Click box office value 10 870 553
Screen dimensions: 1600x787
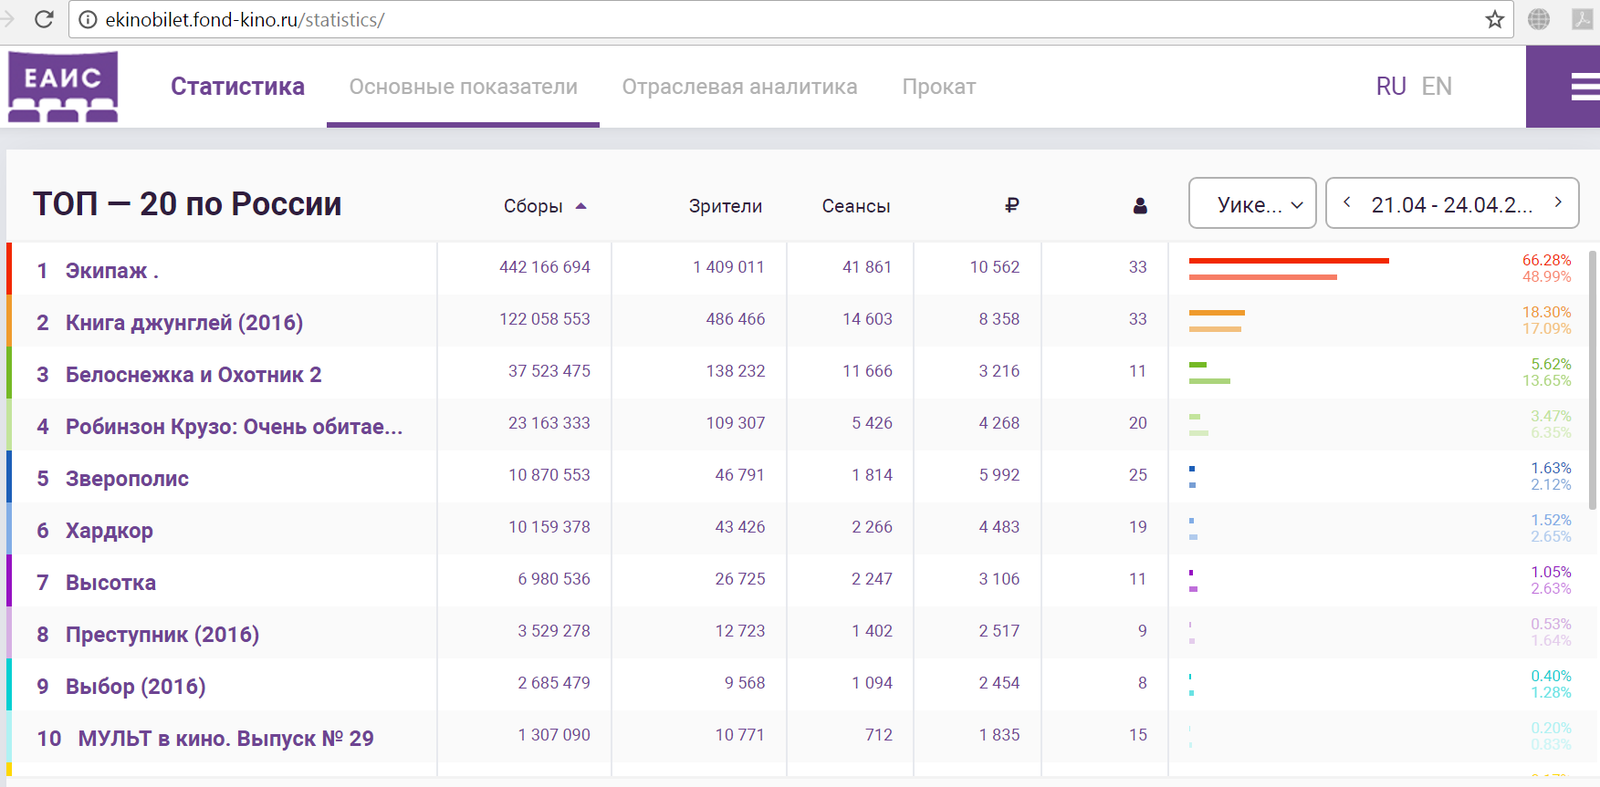tap(549, 475)
